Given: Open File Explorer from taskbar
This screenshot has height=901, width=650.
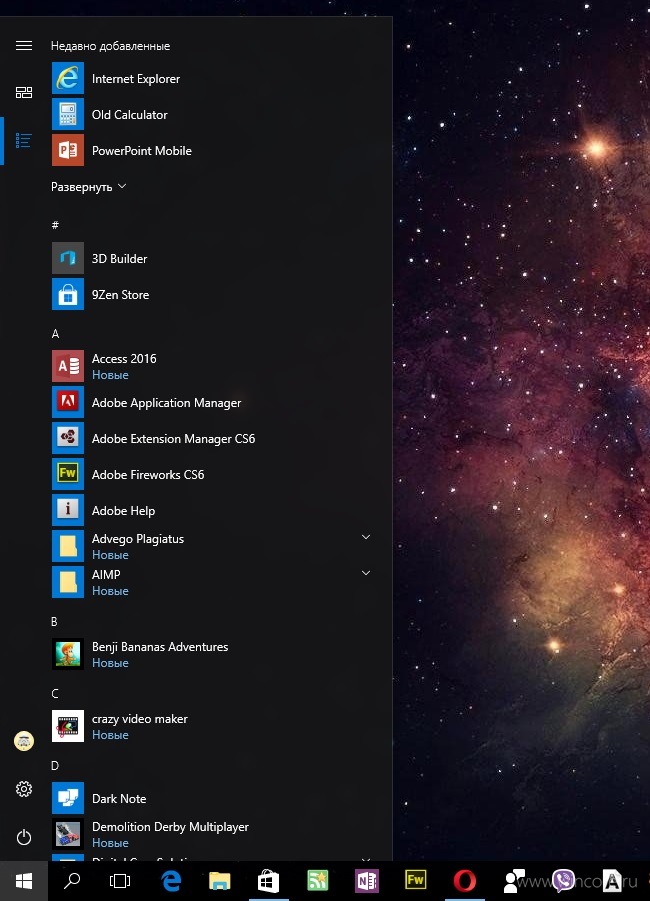Looking at the screenshot, I should tap(220, 880).
